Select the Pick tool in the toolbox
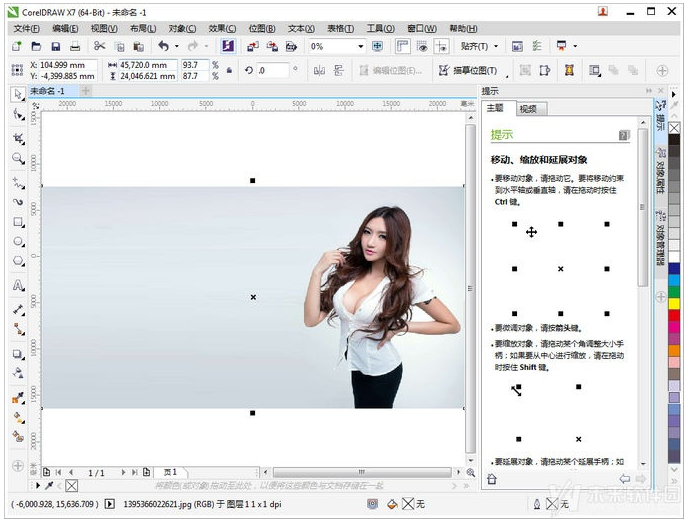This screenshot has width=688, height=522. [18, 94]
